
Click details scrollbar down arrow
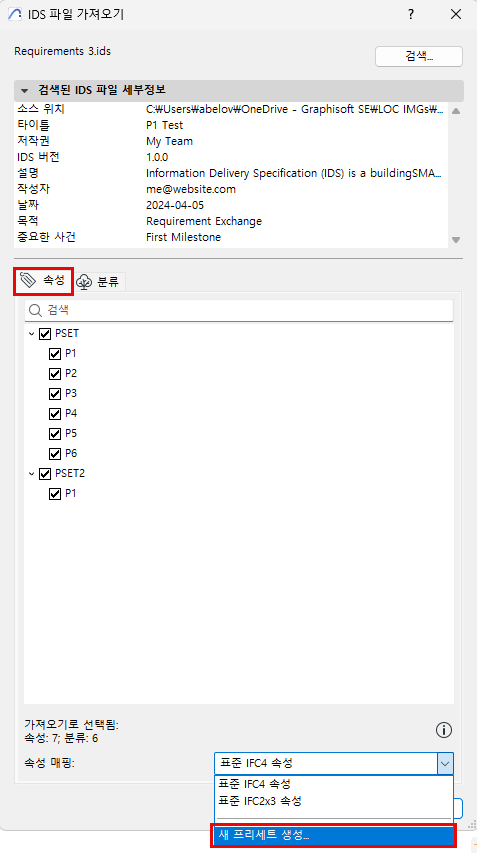coord(456,239)
